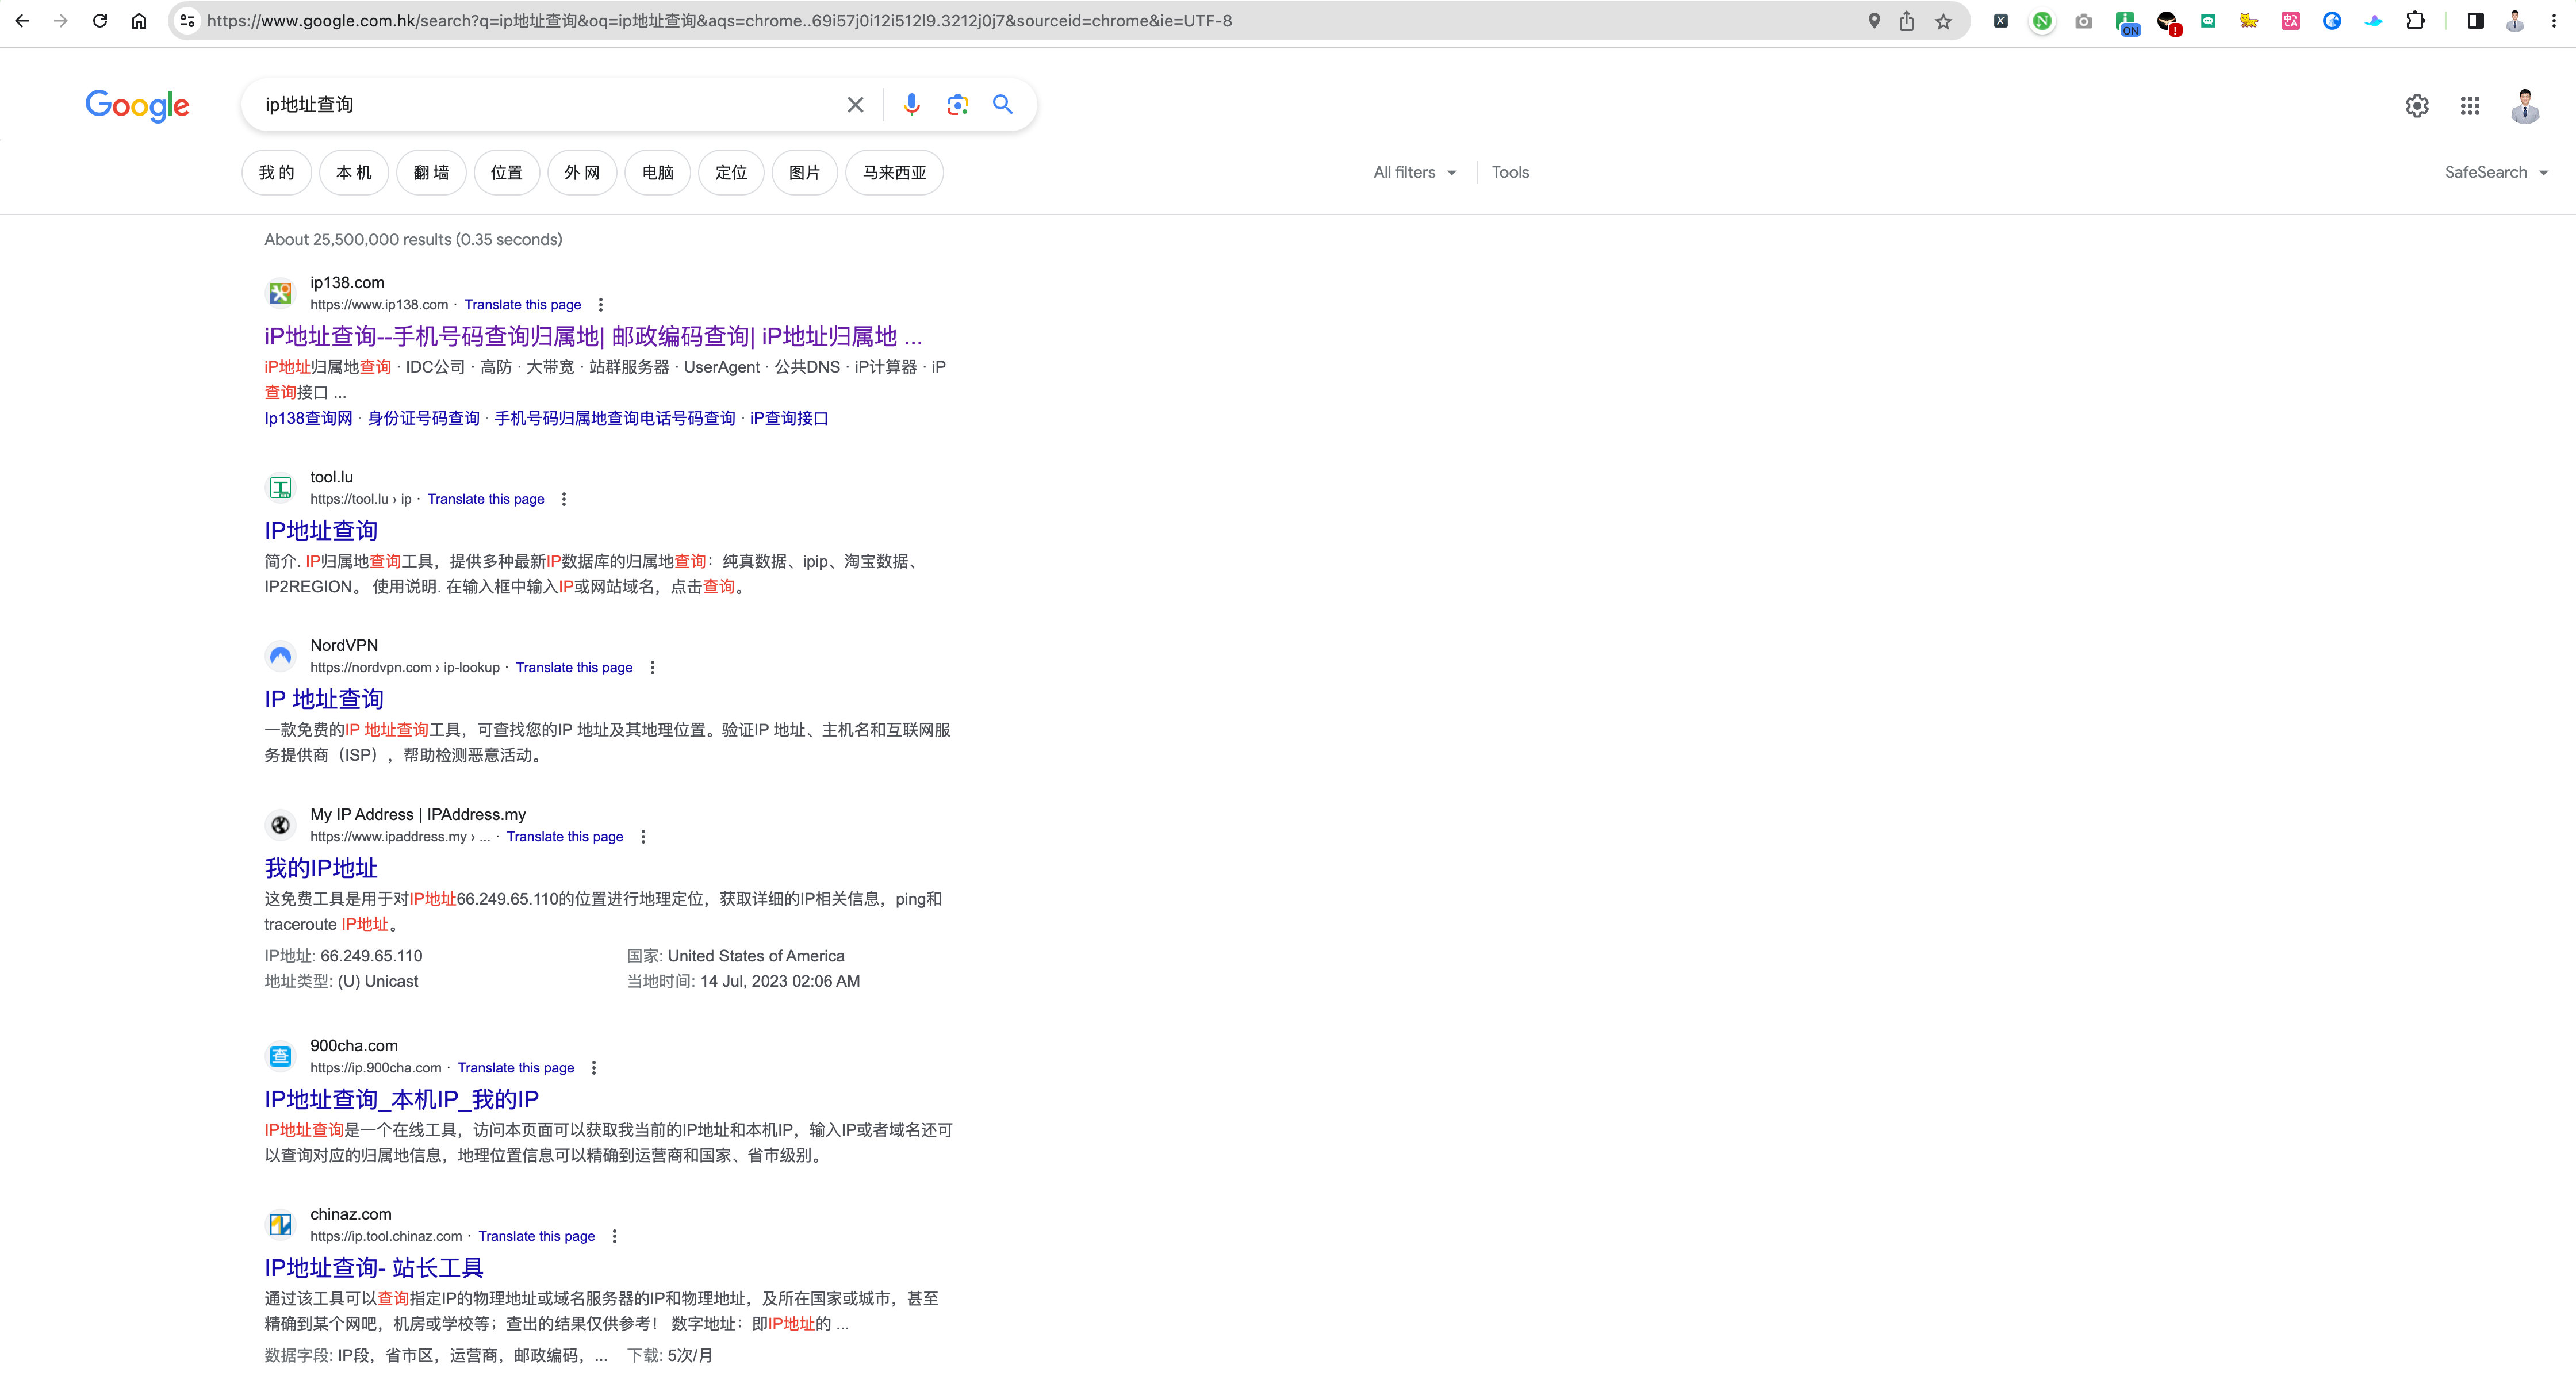Toggle the browser side panel
Screen dimensions: 2576x1395
pos(2476,21)
